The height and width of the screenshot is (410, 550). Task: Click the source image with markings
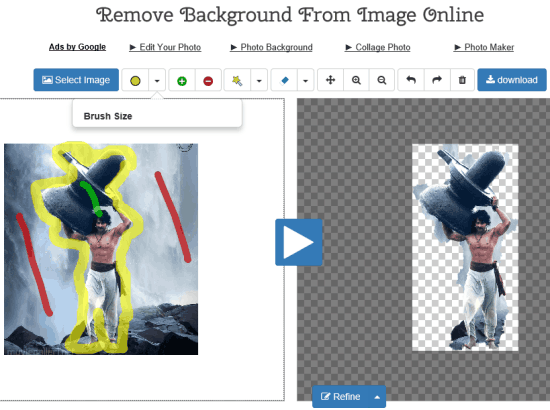[x=101, y=249]
